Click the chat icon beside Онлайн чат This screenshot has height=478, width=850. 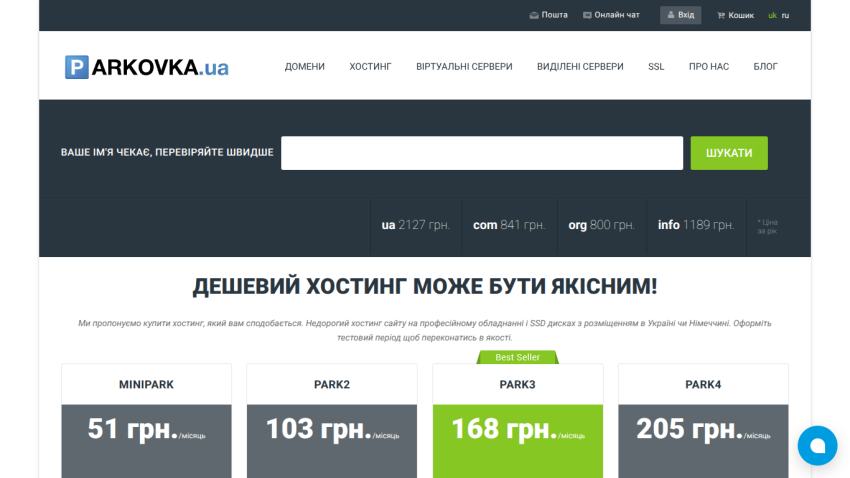pos(587,15)
